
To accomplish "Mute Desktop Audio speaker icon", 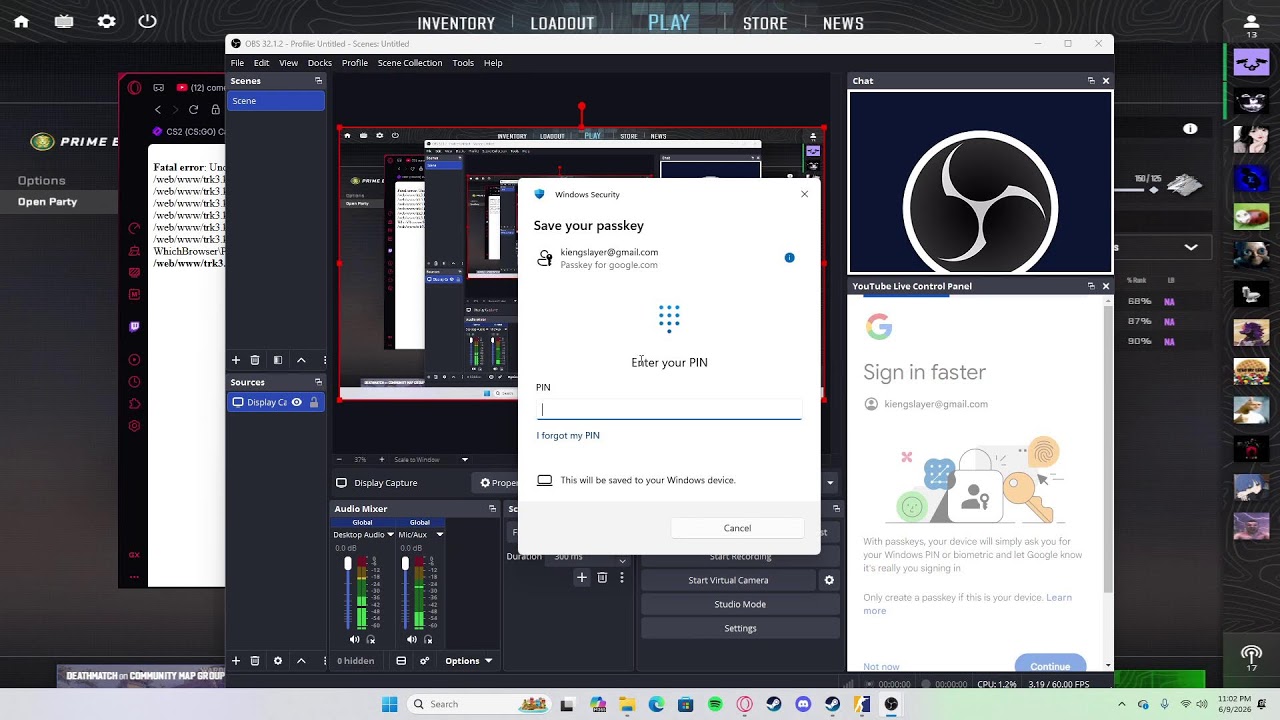I will tap(354, 639).
